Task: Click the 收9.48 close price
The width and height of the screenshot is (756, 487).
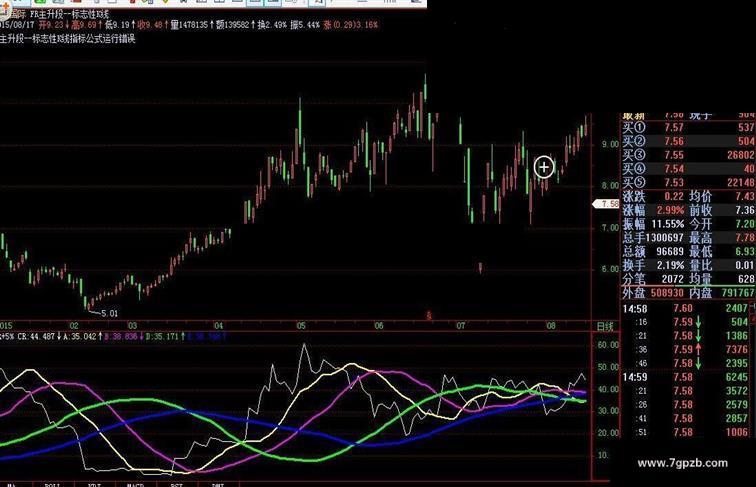Action: pos(150,25)
